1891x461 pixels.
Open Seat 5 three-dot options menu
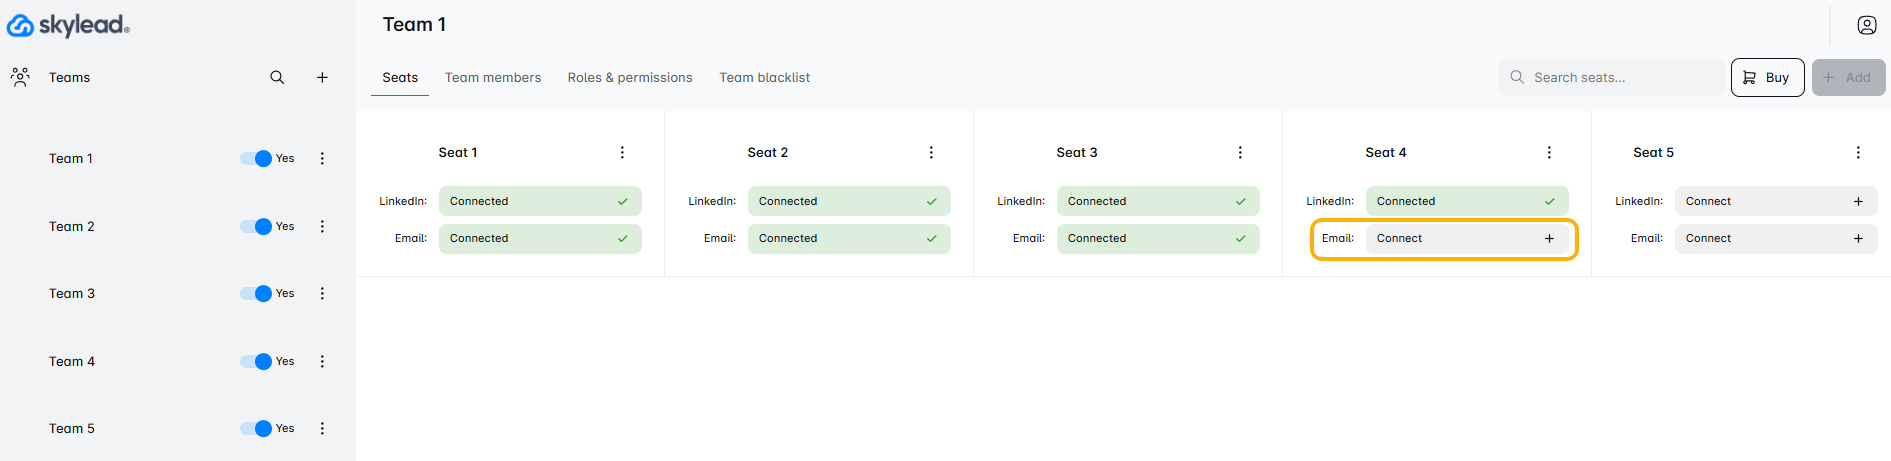pos(1858,152)
